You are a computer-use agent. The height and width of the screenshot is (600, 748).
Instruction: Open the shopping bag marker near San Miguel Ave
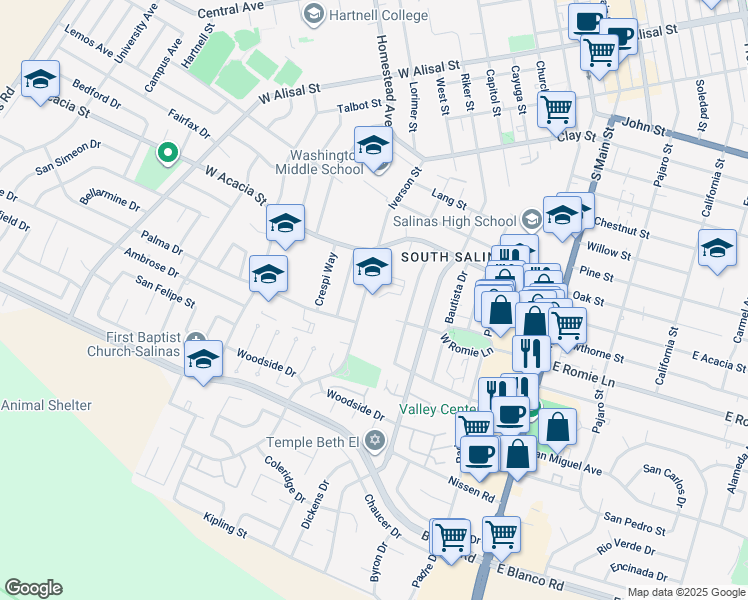(x=559, y=426)
